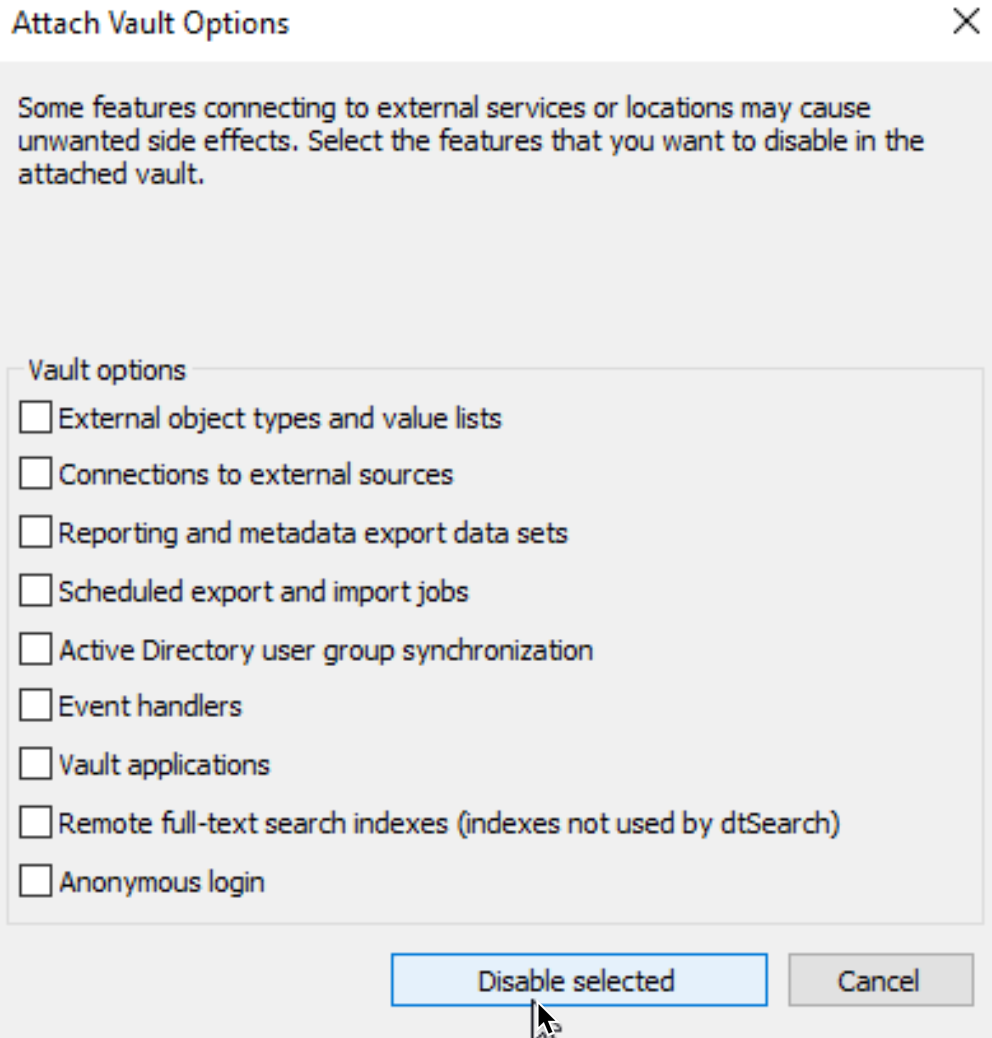Check the Event handlers checkbox
Screen dimensions: 992x1038
[36, 705]
